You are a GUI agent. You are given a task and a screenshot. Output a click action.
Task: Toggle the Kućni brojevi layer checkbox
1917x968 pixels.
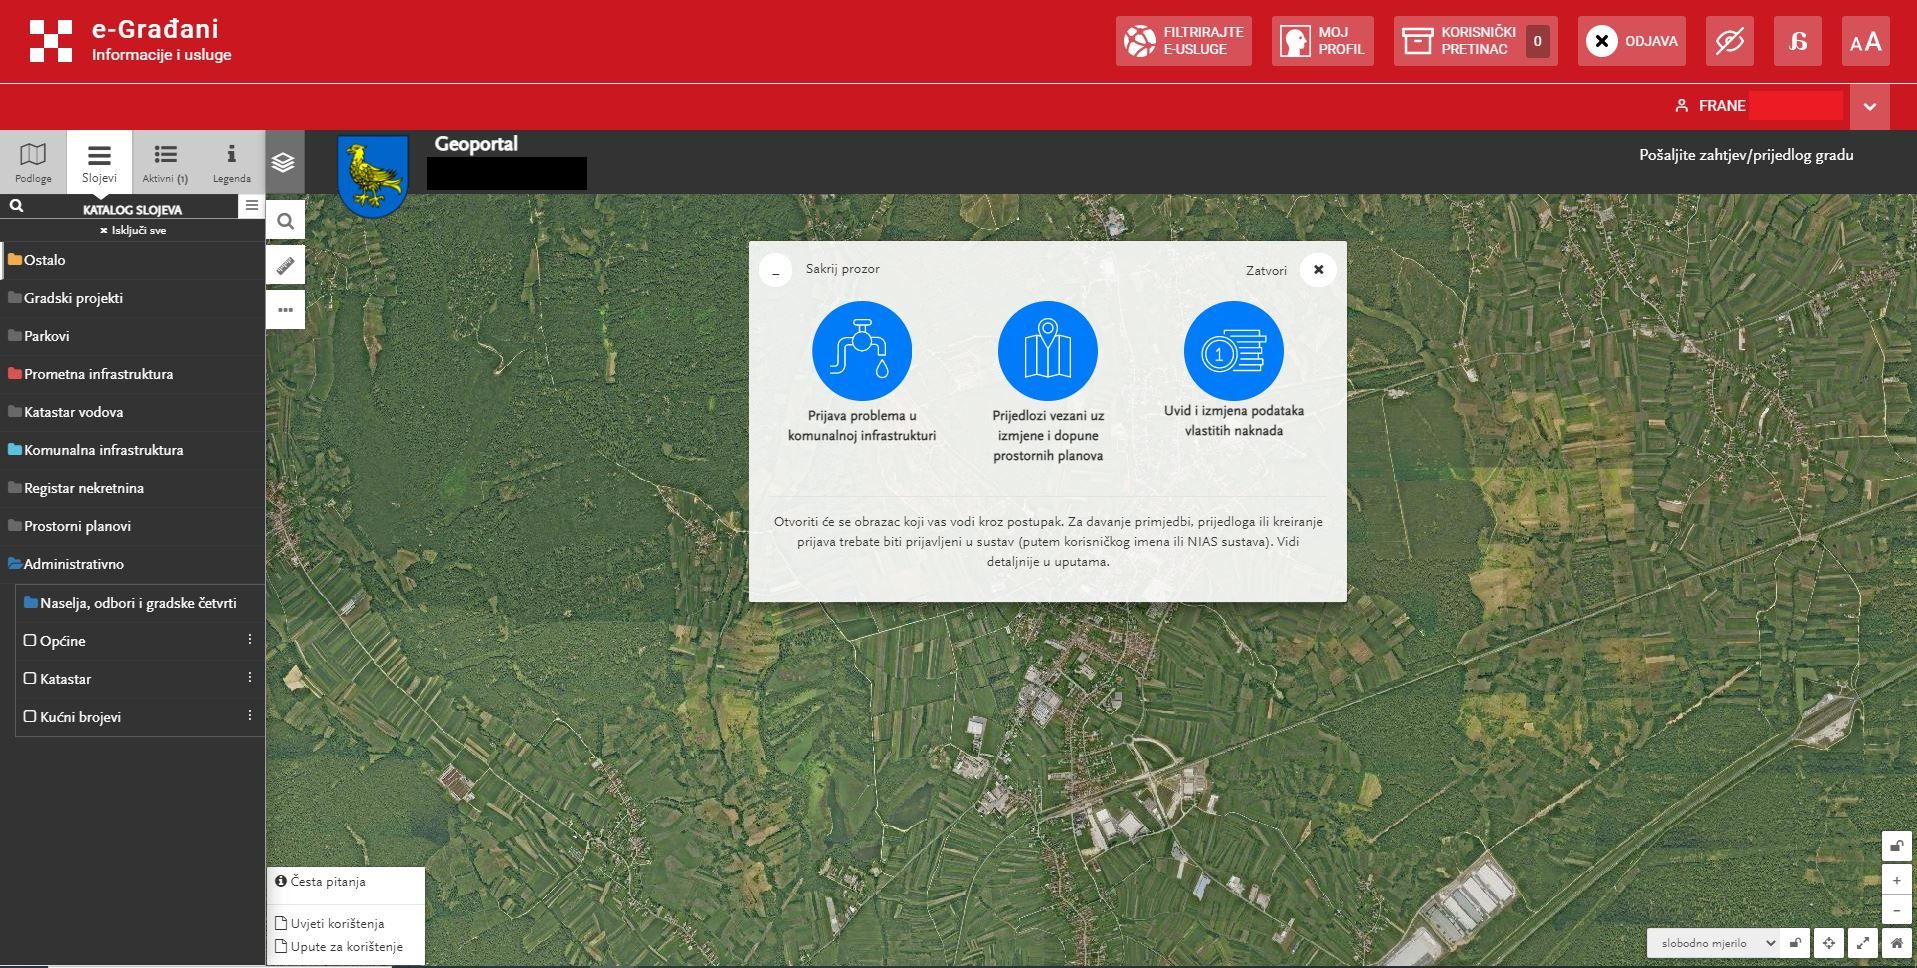pos(30,717)
